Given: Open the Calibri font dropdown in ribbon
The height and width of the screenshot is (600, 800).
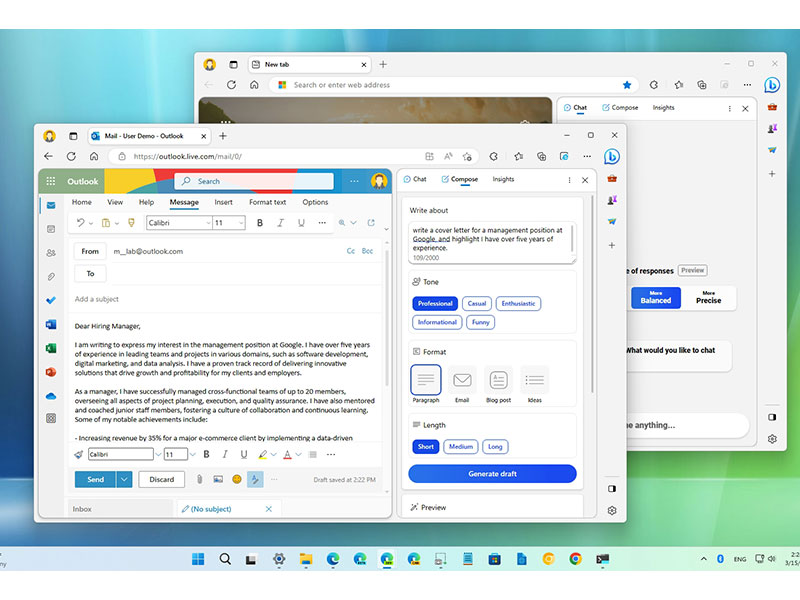Looking at the screenshot, I should coord(208,223).
